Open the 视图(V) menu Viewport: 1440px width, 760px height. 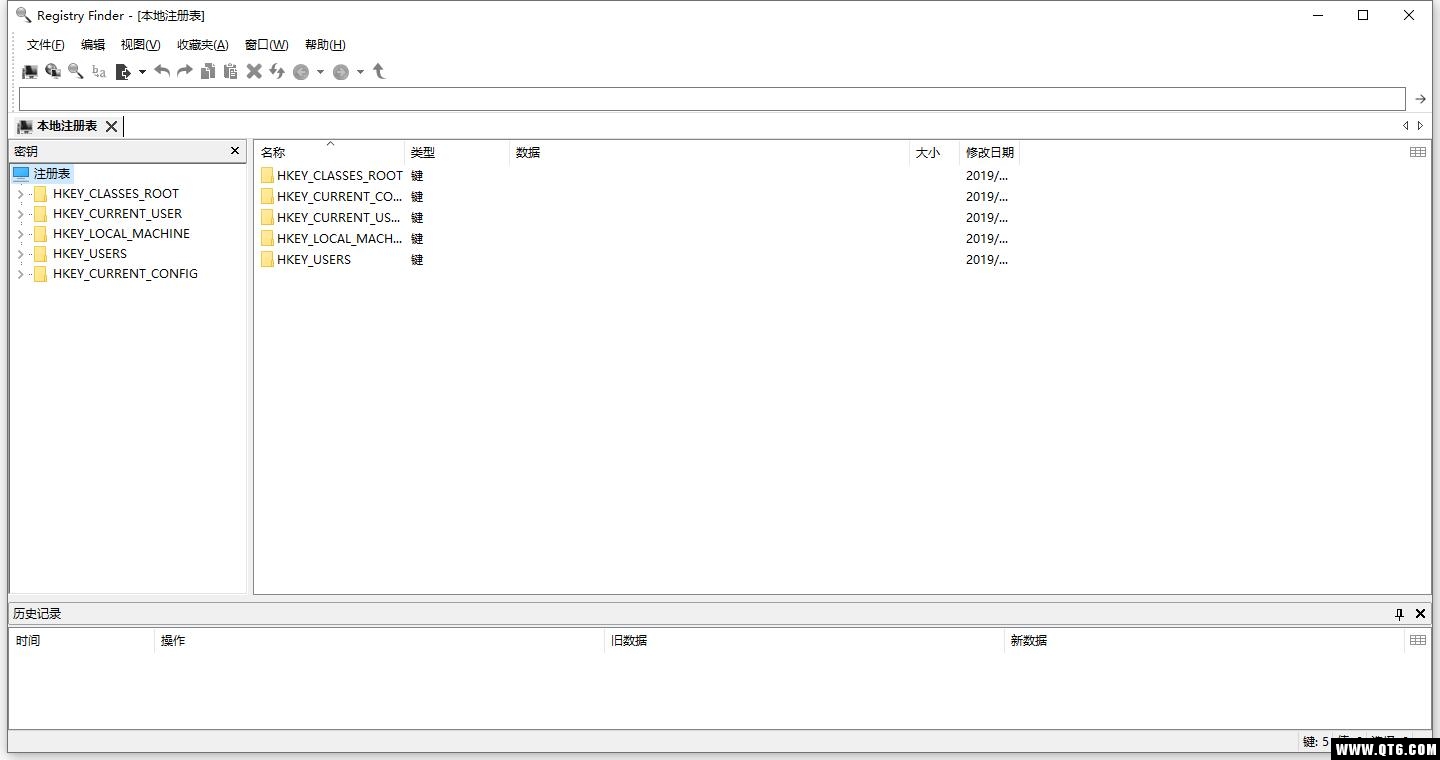141,45
